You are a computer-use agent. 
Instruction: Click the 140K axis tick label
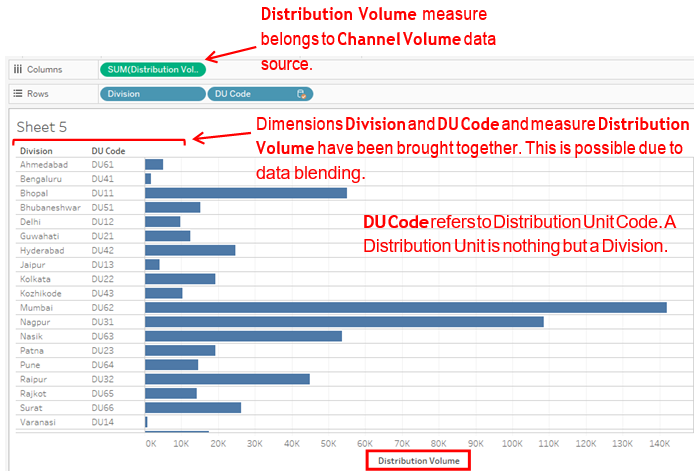[x=659, y=443]
